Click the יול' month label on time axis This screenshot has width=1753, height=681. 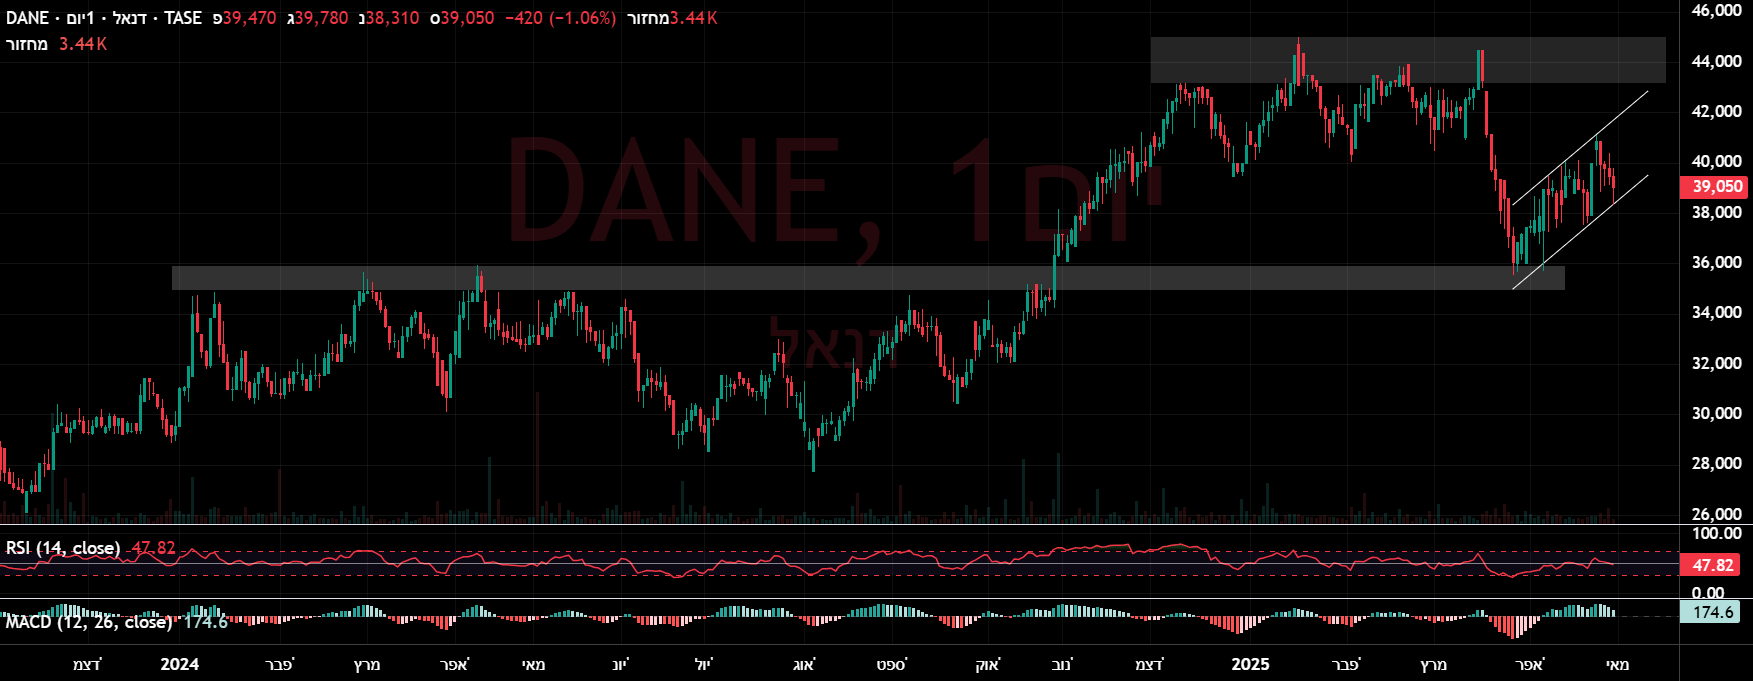(704, 664)
